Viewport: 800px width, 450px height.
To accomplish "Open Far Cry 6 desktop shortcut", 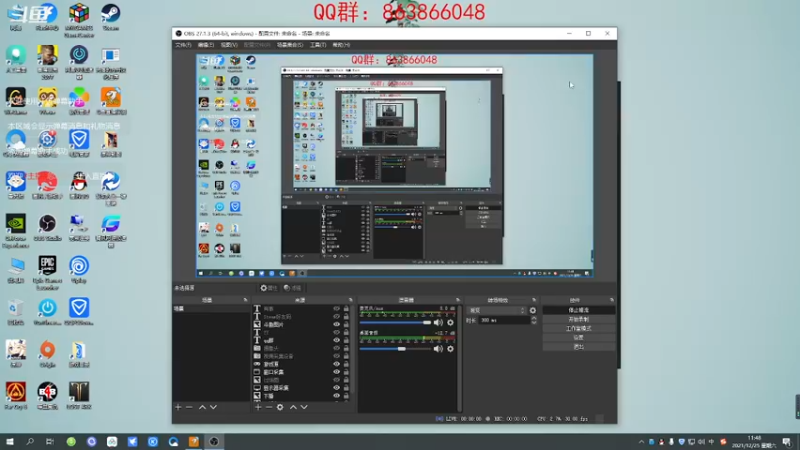I will point(16,395).
